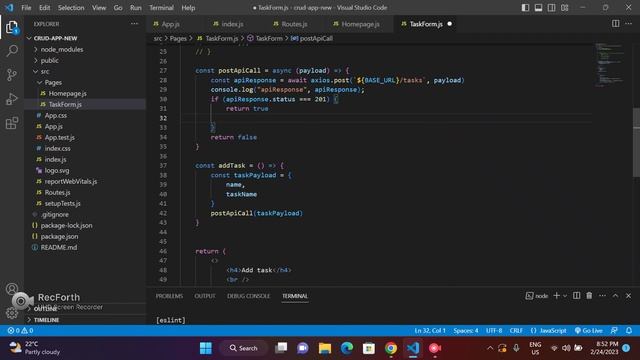
Task: Click postApiCall breadcrumb item
Action: point(312,38)
